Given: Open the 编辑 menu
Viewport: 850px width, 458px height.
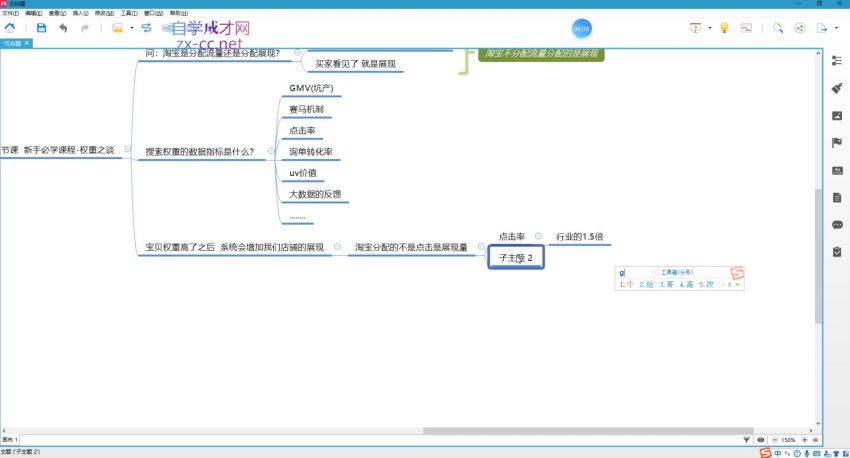Looking at the screenshot, I should [34, 13].
